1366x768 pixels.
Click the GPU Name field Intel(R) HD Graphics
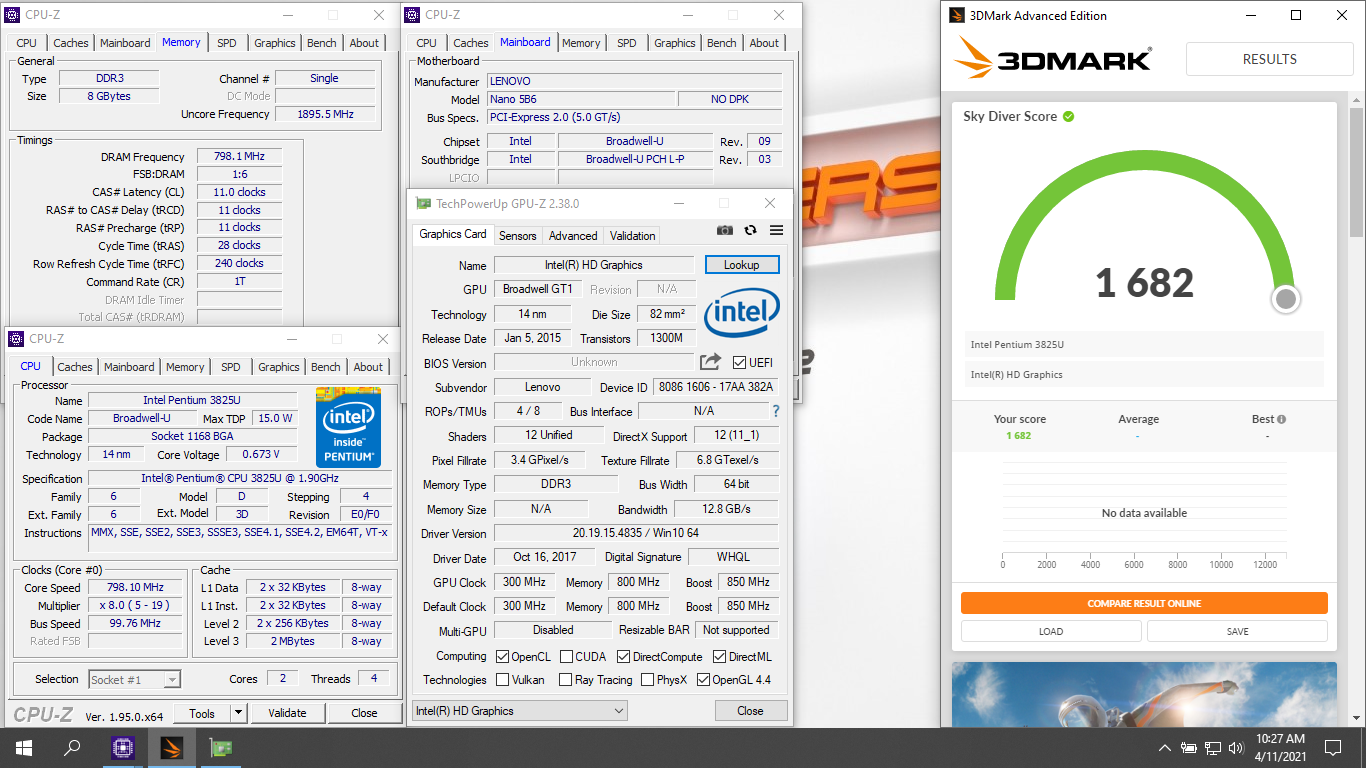[x=594, y=265]
